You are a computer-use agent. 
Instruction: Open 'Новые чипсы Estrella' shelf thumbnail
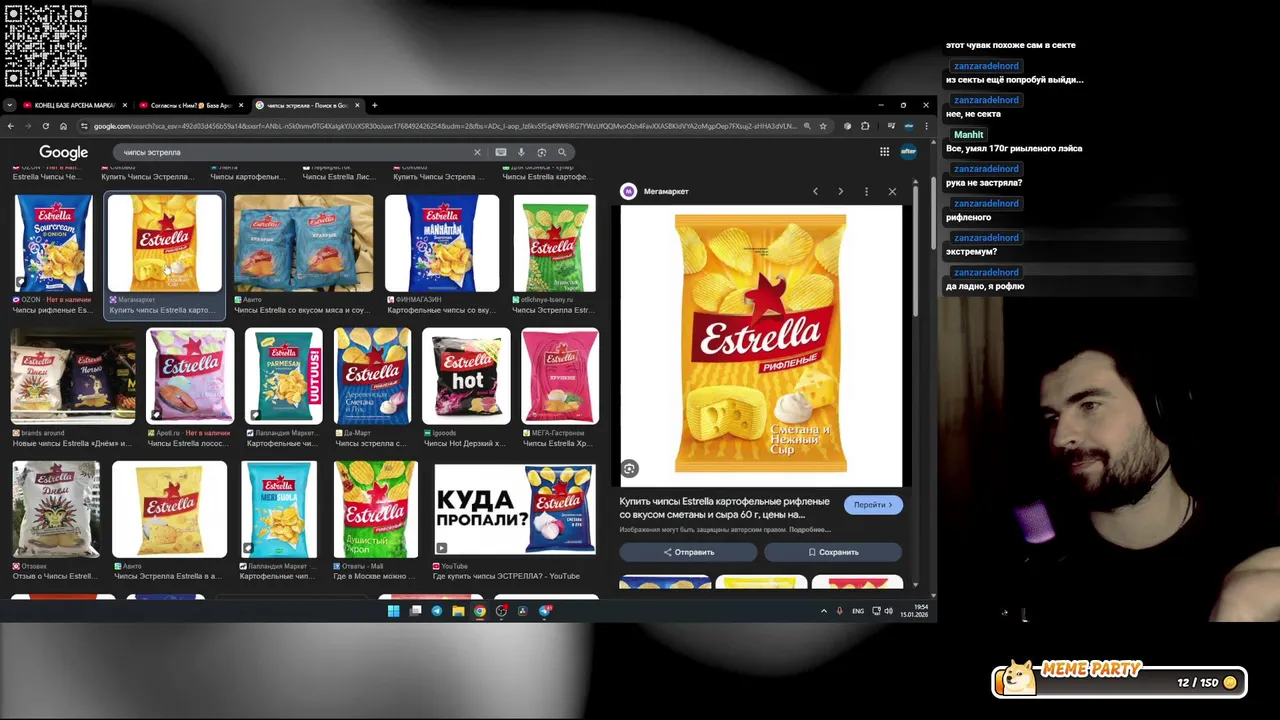(x=73, y=376)
